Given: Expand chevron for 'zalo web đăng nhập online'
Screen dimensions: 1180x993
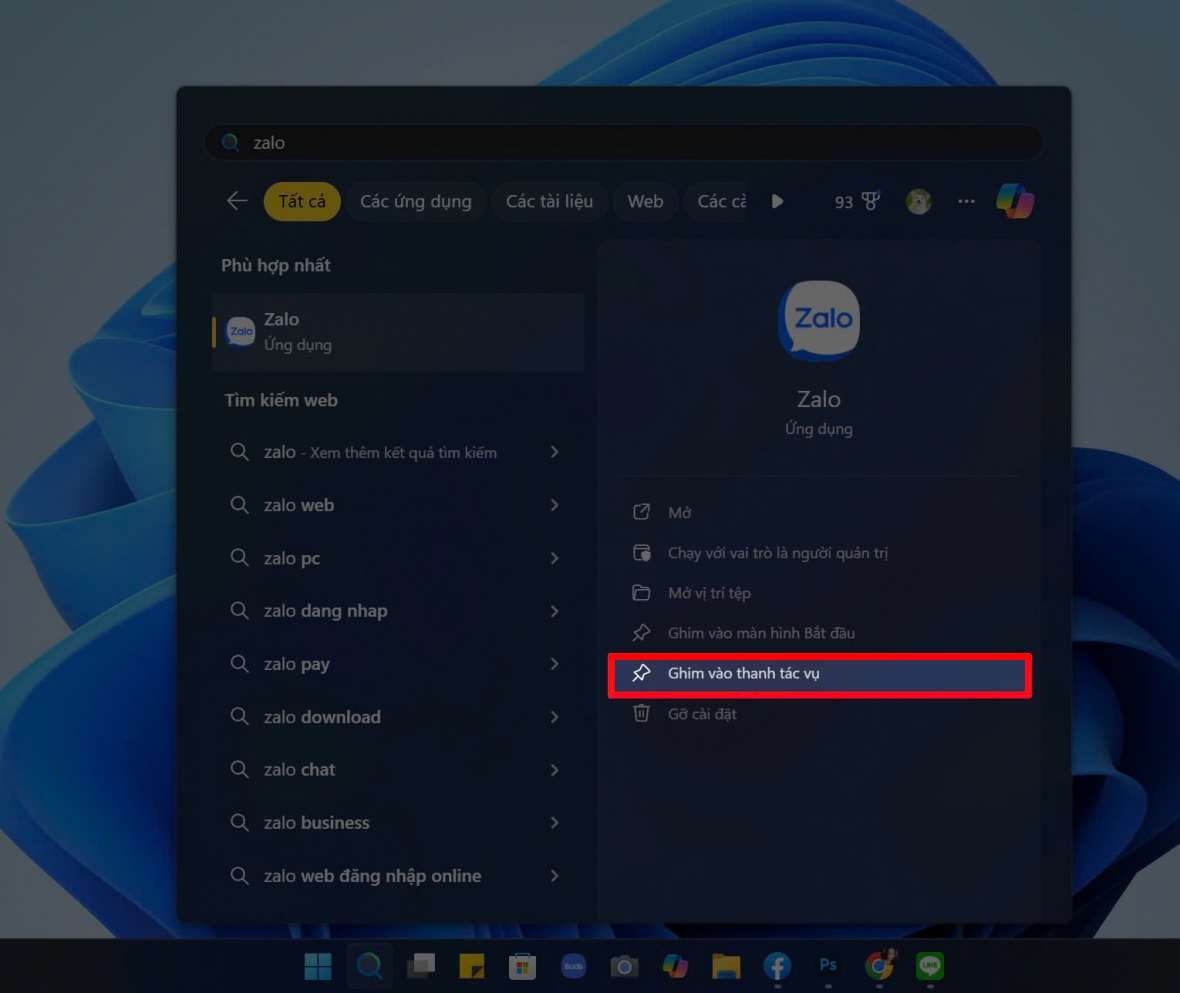Looking at the screenshot, I should pos(555,876).
